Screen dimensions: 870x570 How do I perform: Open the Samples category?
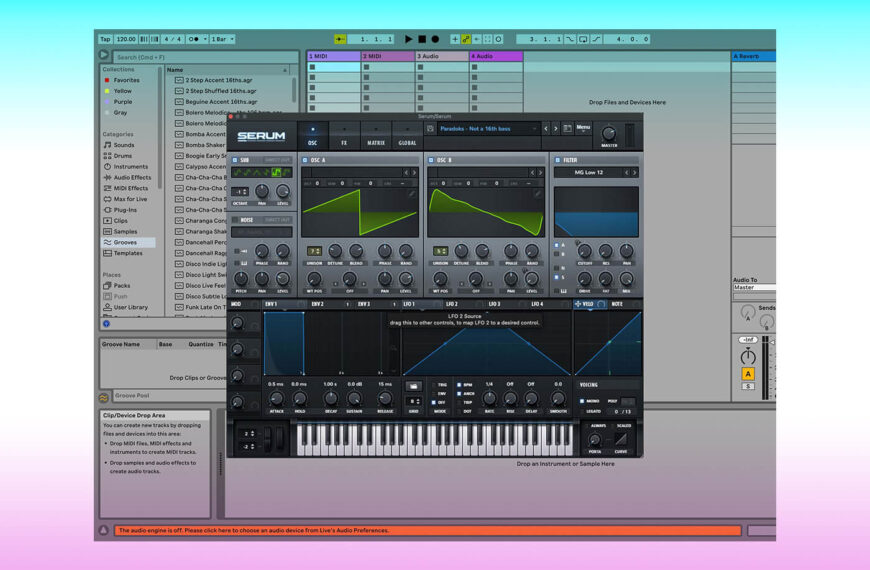tap(125, 232)
